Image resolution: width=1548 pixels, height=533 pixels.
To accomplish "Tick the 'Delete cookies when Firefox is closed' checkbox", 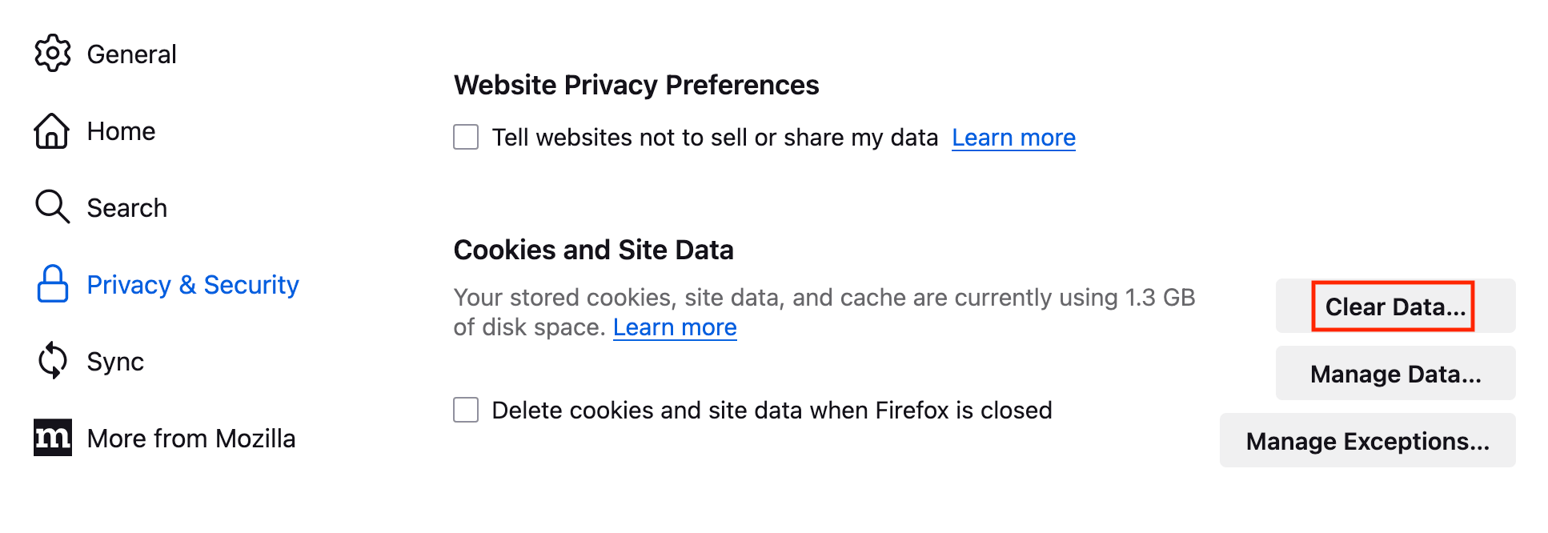I will coord(466,410).
